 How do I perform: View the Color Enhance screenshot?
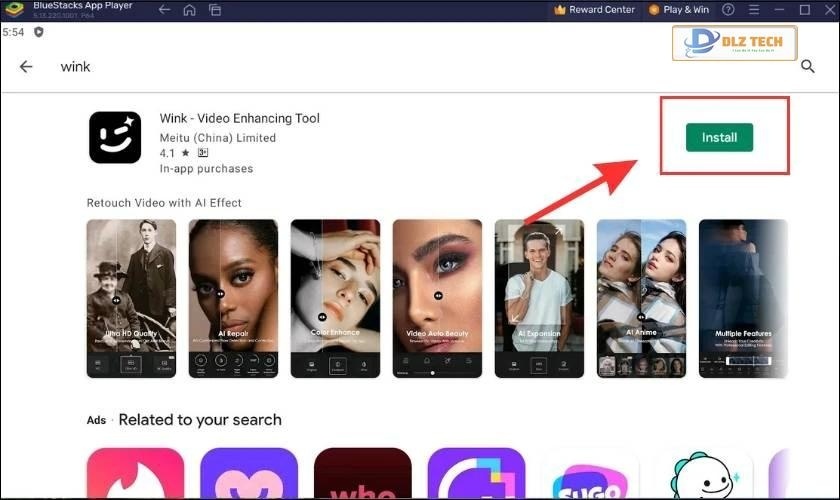(x=335, y=298)
